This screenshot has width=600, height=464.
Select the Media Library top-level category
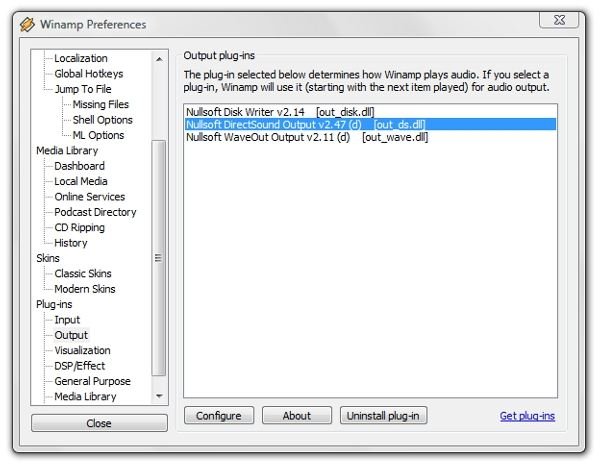point(67,150)
